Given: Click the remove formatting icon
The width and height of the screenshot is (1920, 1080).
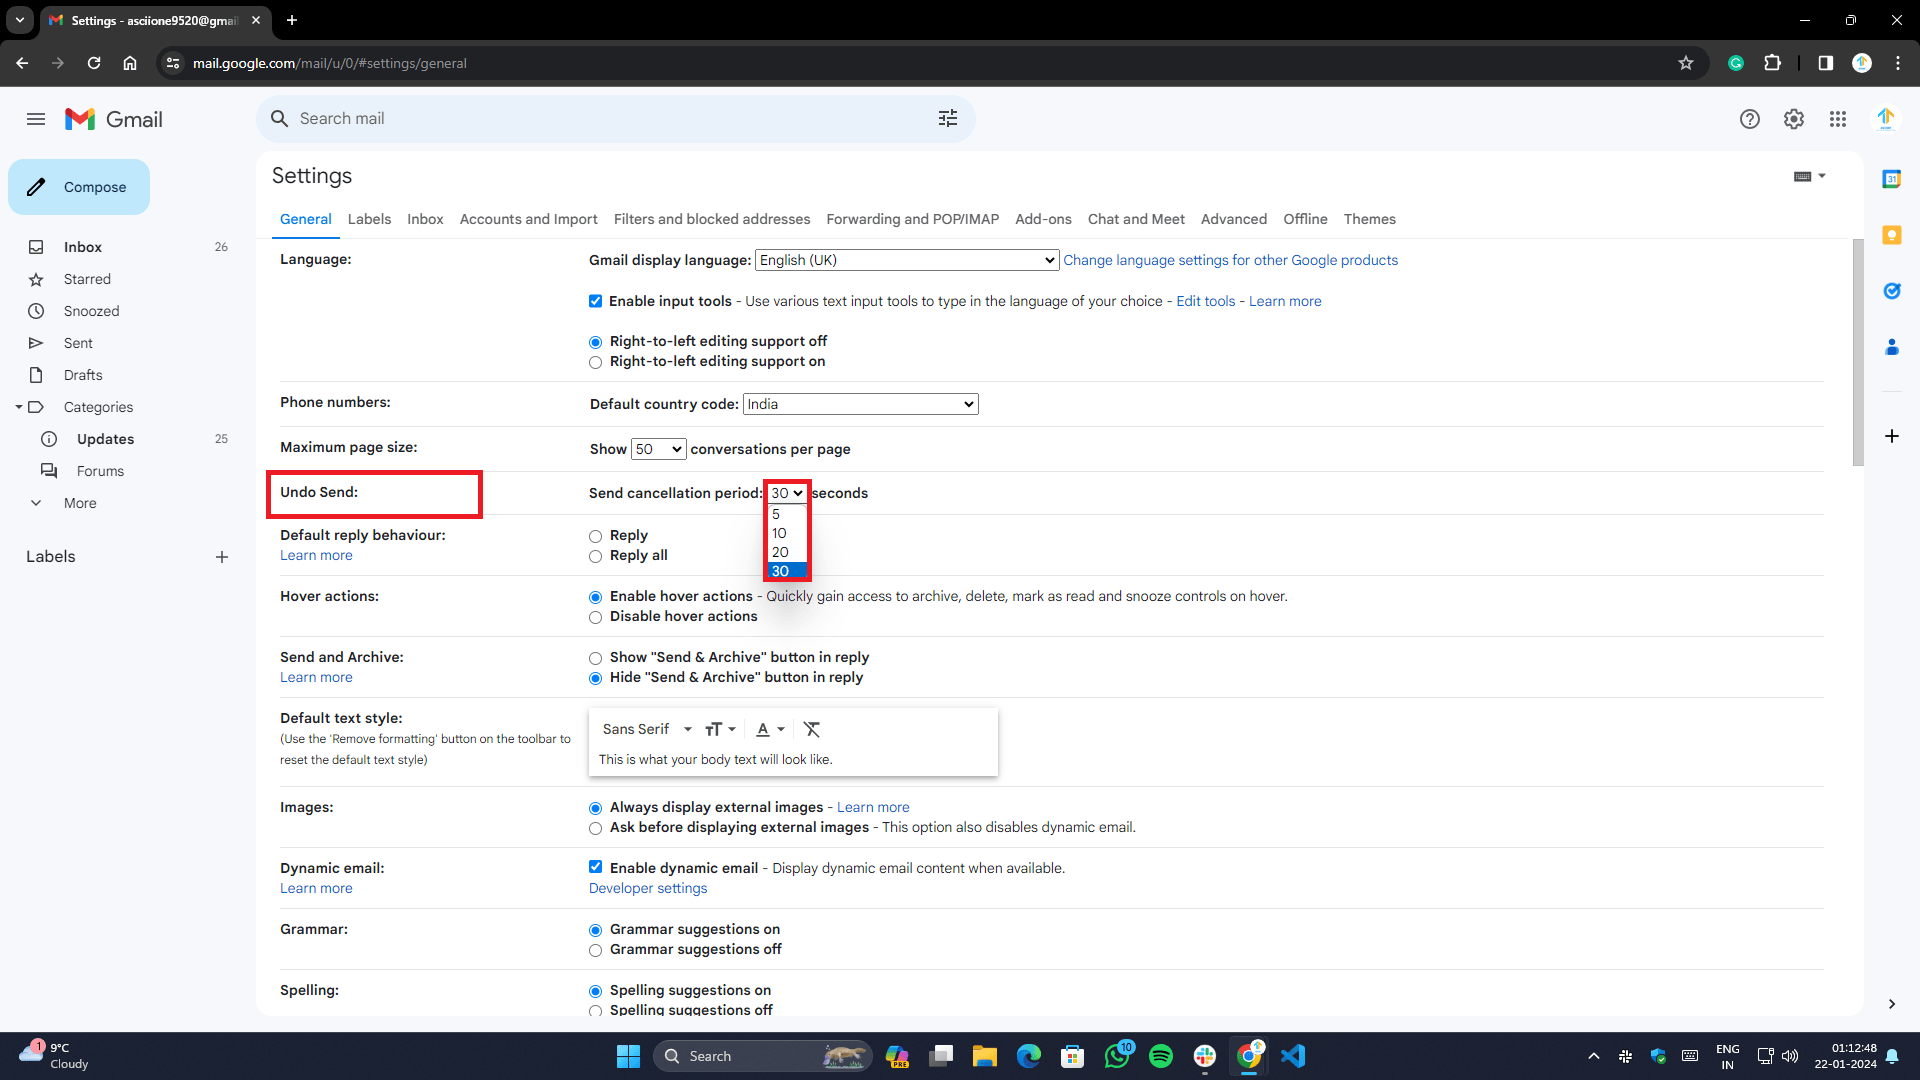Looking at the screenshot, I should pos(812,729).
